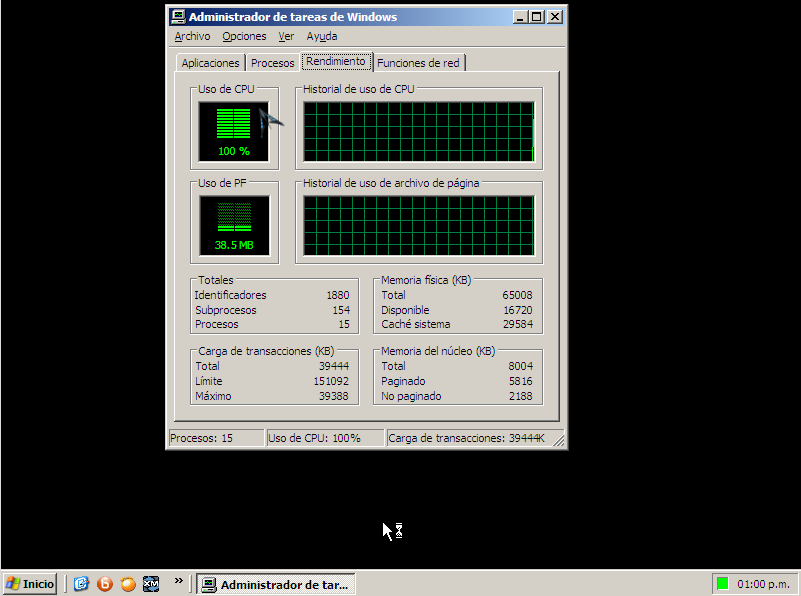Switch to the Aplicaciones tab

(210, 63)
